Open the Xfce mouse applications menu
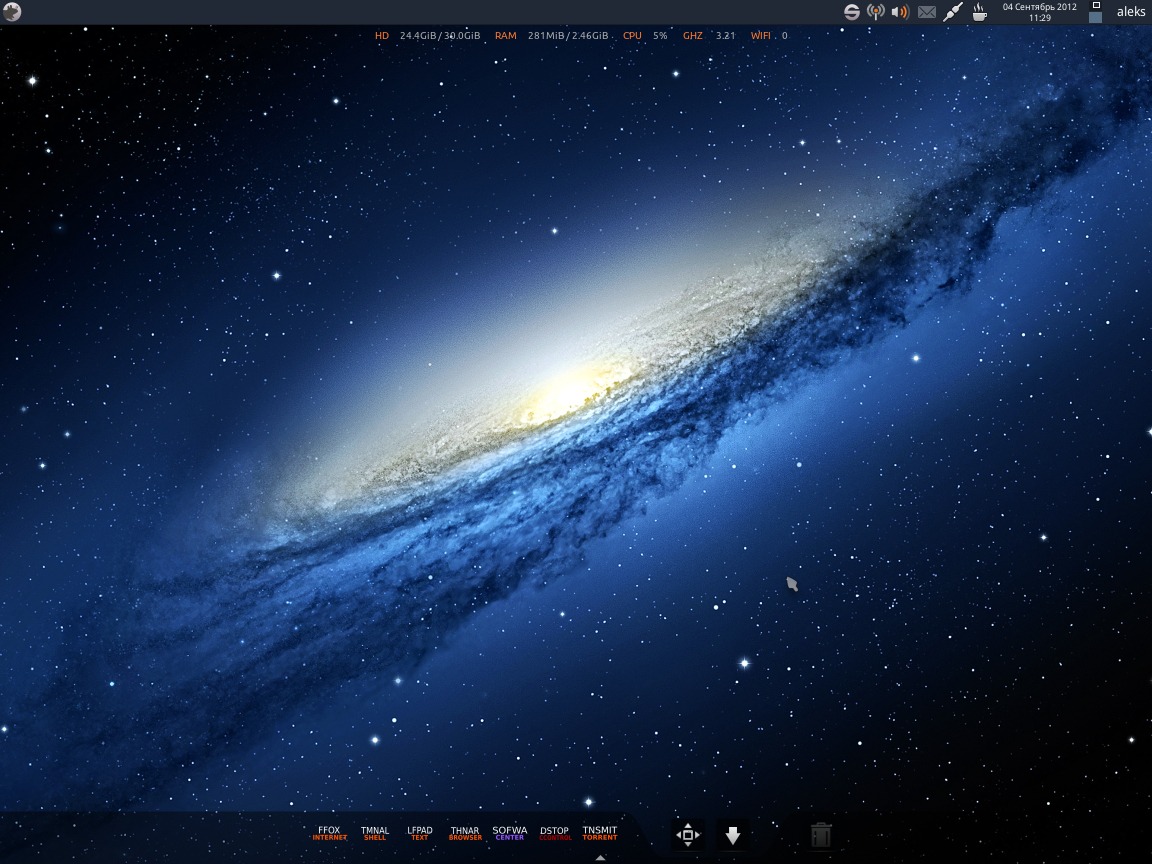 tap(12, 12)
